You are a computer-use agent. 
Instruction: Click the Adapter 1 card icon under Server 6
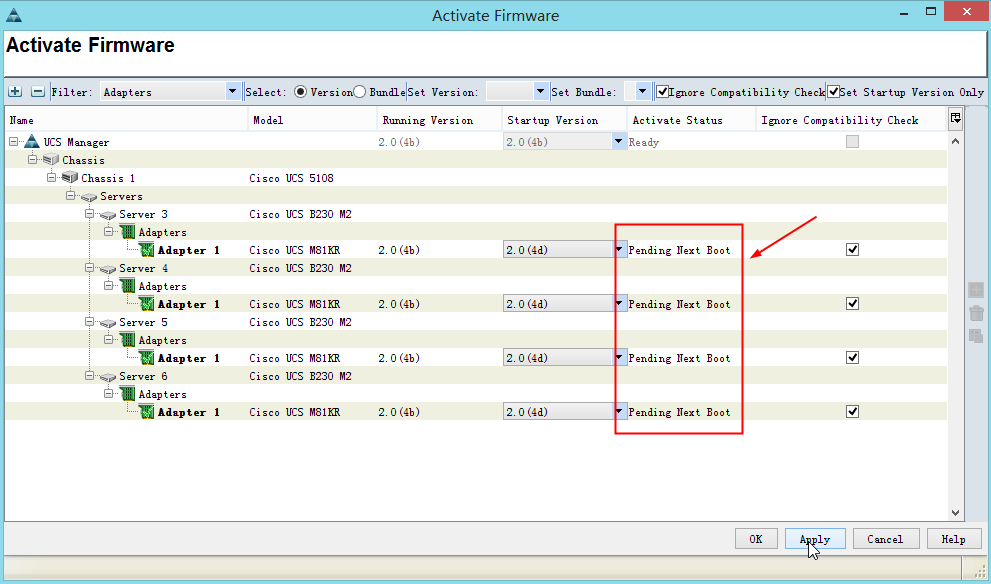click(147, 412)
